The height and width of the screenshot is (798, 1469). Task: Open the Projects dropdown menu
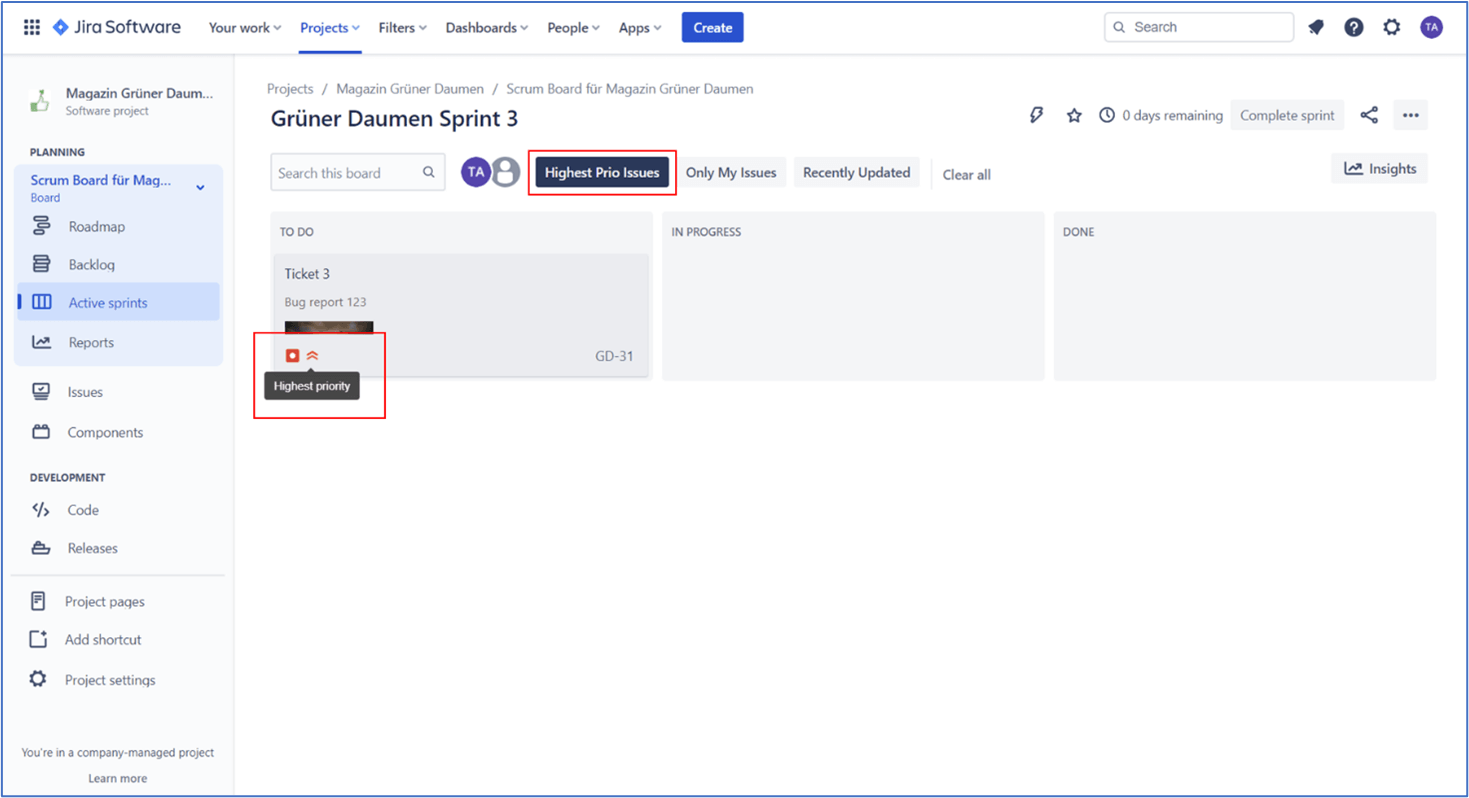coord(330,28)
